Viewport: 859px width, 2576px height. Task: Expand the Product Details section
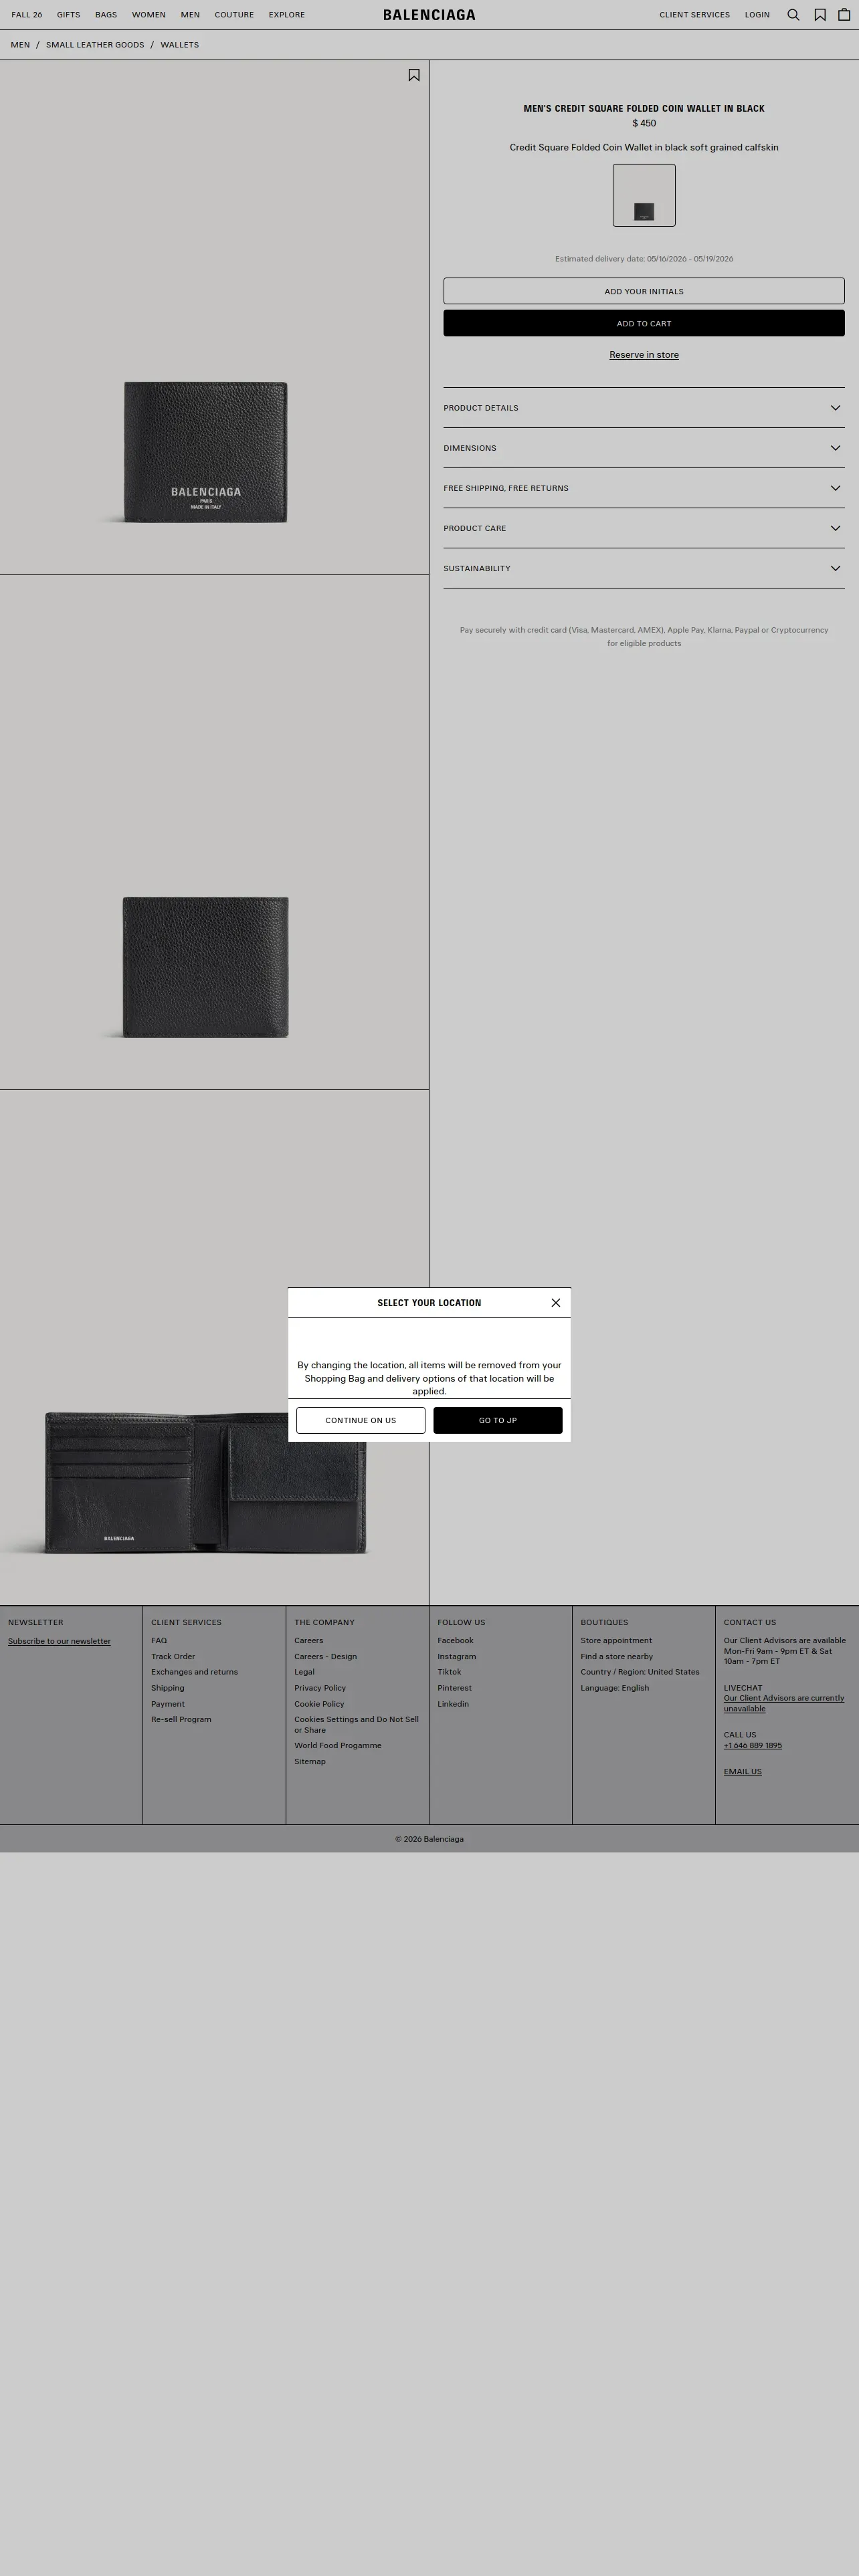coord(644,408)
